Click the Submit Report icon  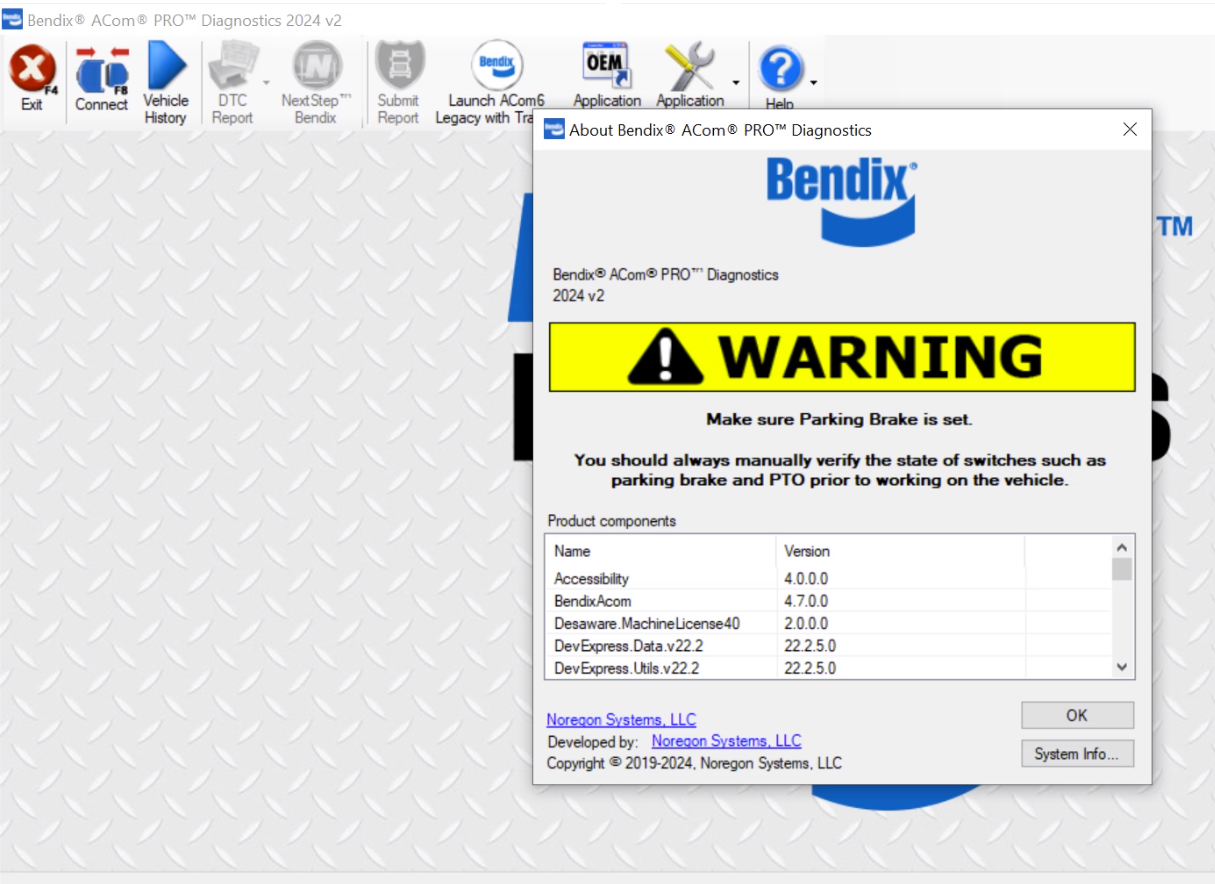point(398,67)
